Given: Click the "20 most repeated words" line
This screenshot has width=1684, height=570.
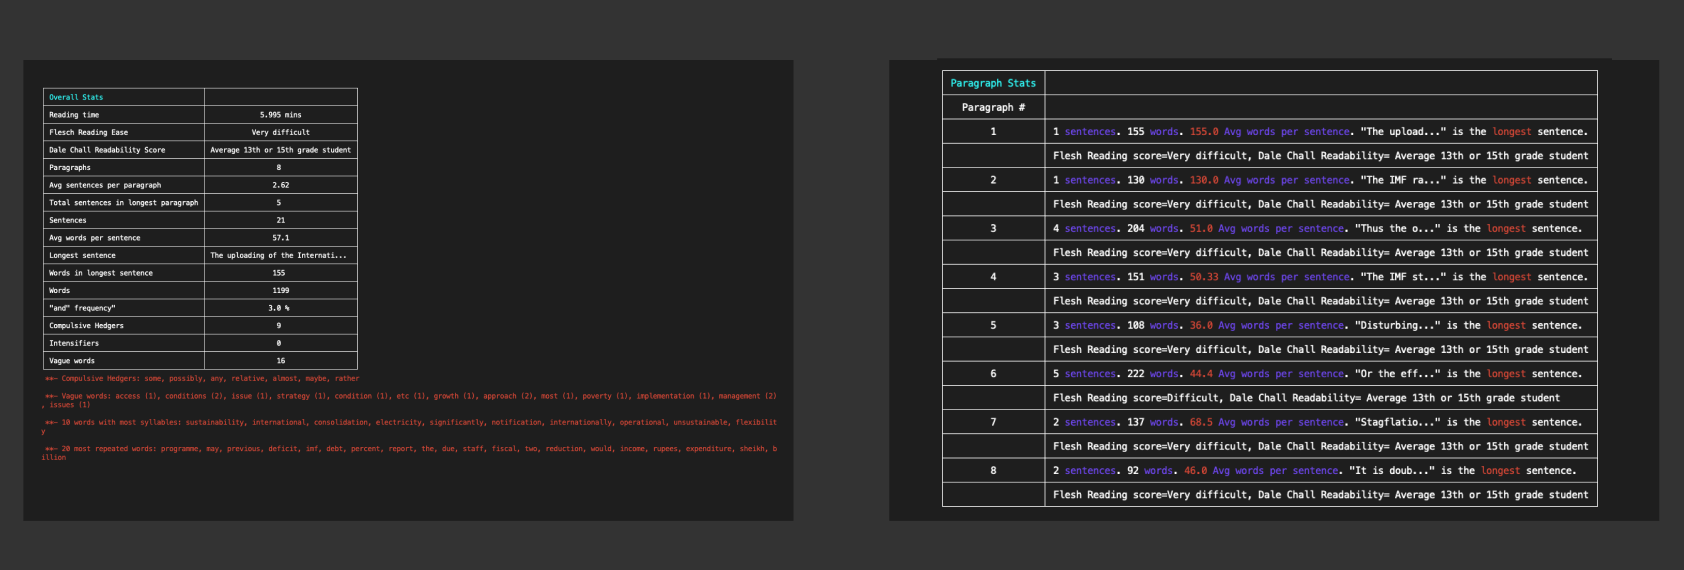Looking at the screenshot, I should pos(409,453).
